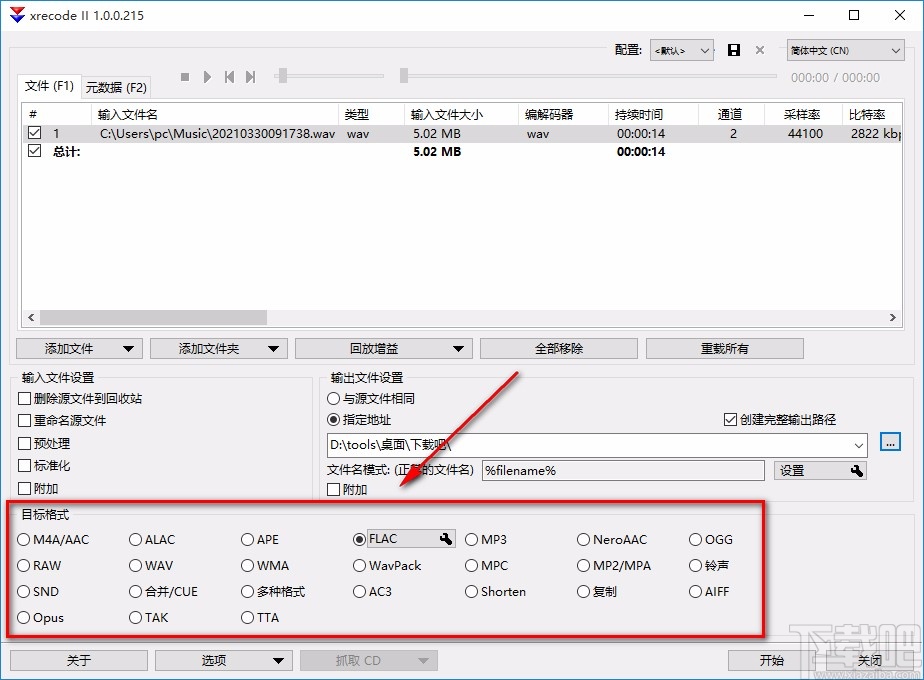This screenshot has height=680, width=924.
Task: Play the loaded wav file
Action: pyautogui.click(x=207, y=76)
